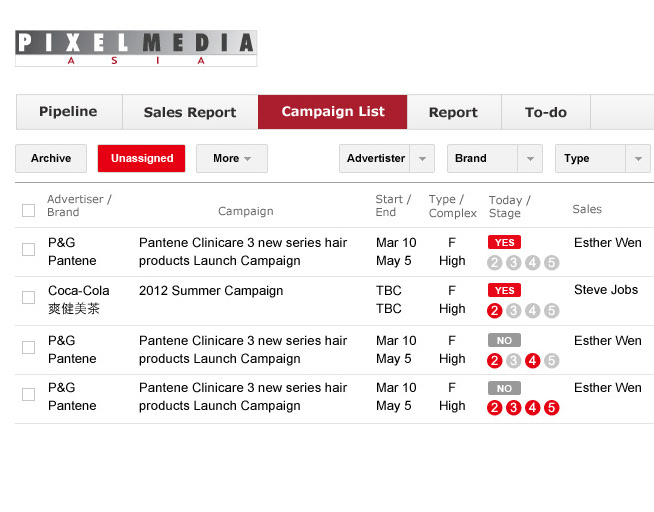Click stage 3 circle in Coca-Cola row
The height and width of the screenshot is (512, 654).
coord(513,311)
